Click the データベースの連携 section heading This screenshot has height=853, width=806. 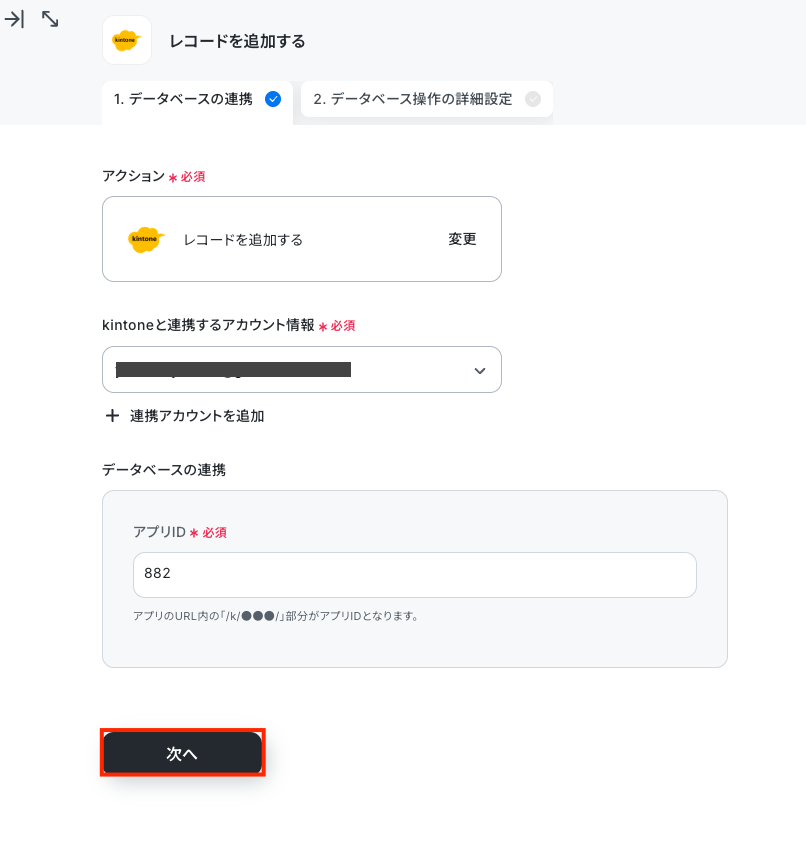164,469
